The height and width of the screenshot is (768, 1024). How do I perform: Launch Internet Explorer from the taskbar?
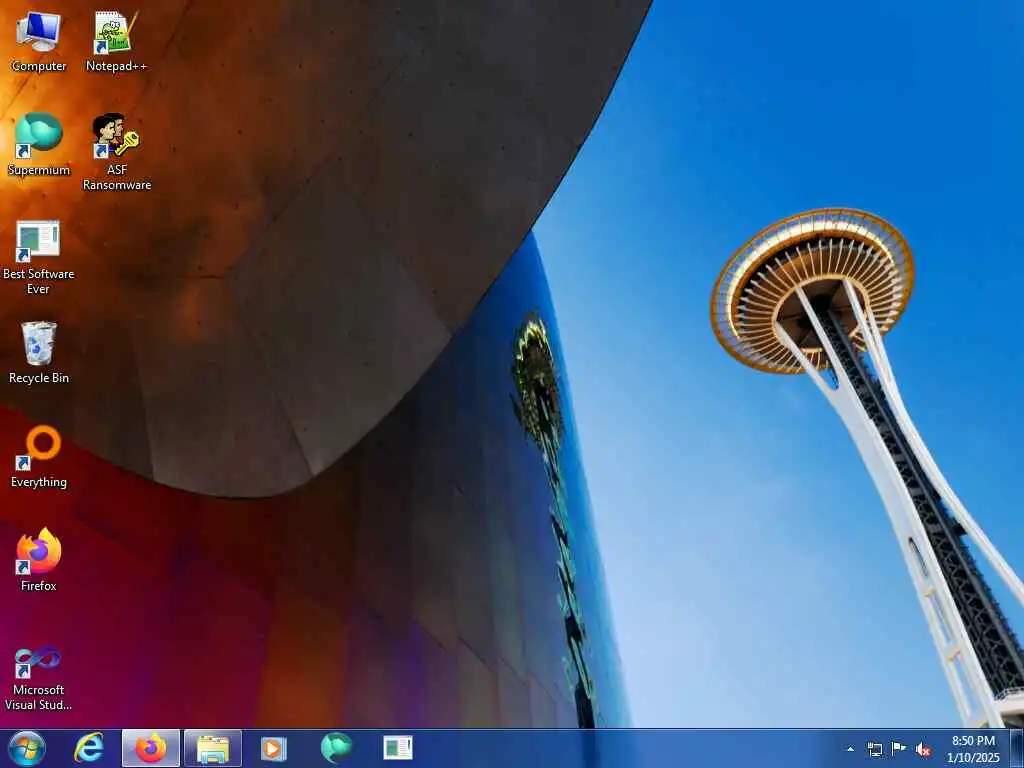tap(89, 748)
